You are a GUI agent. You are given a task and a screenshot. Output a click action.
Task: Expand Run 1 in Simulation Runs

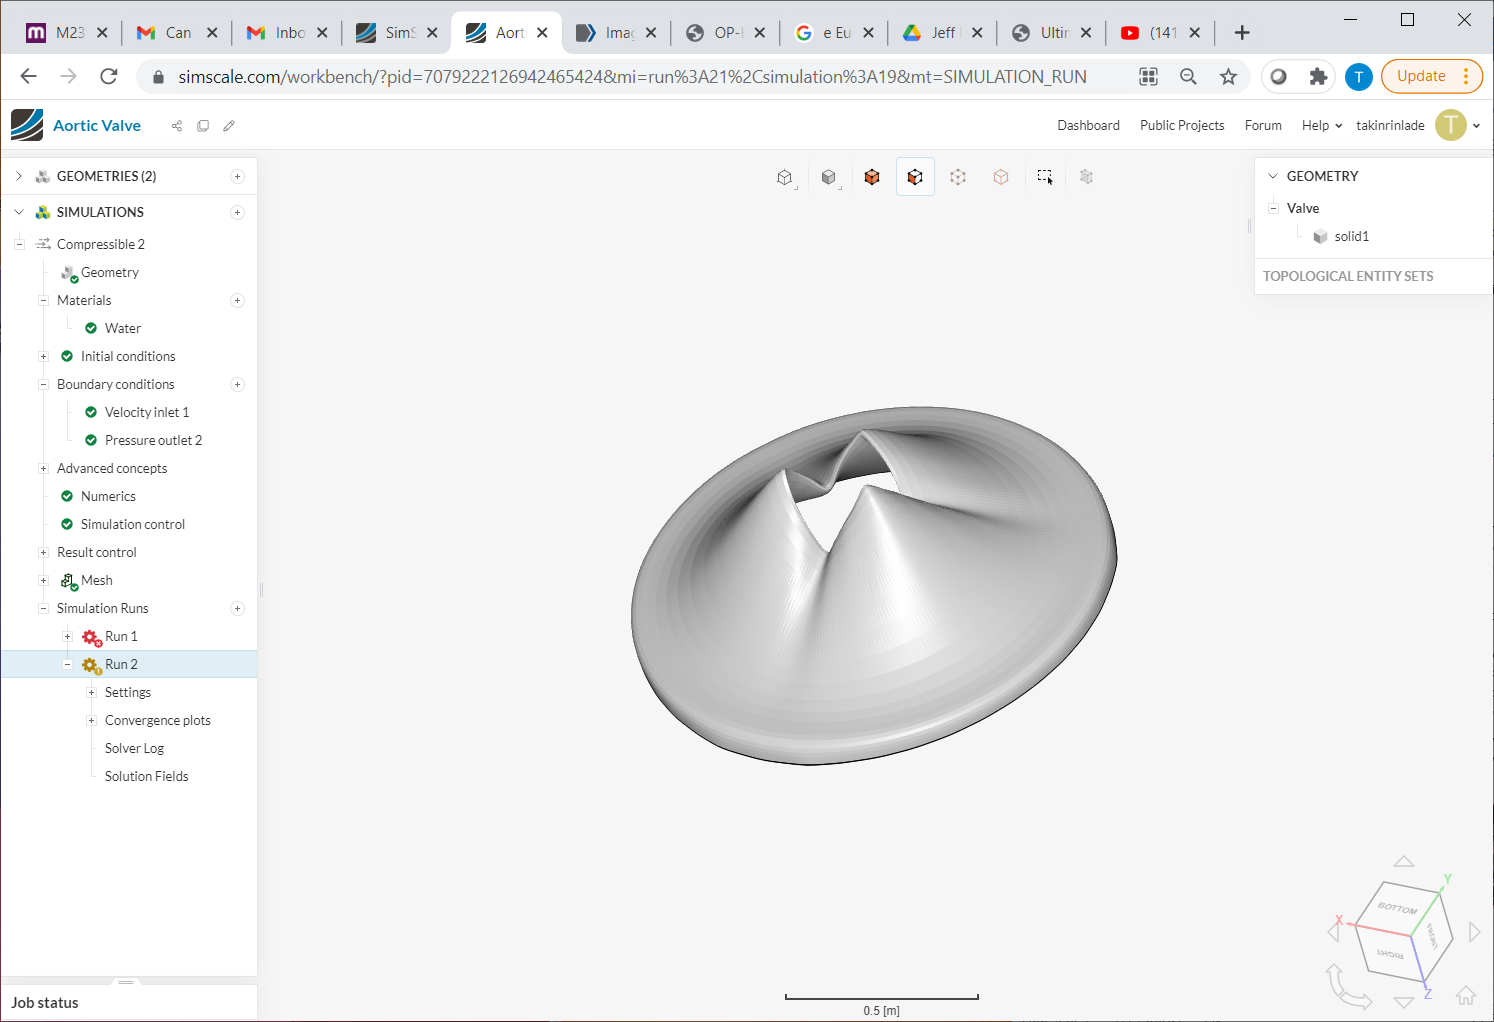pos(67,636)
